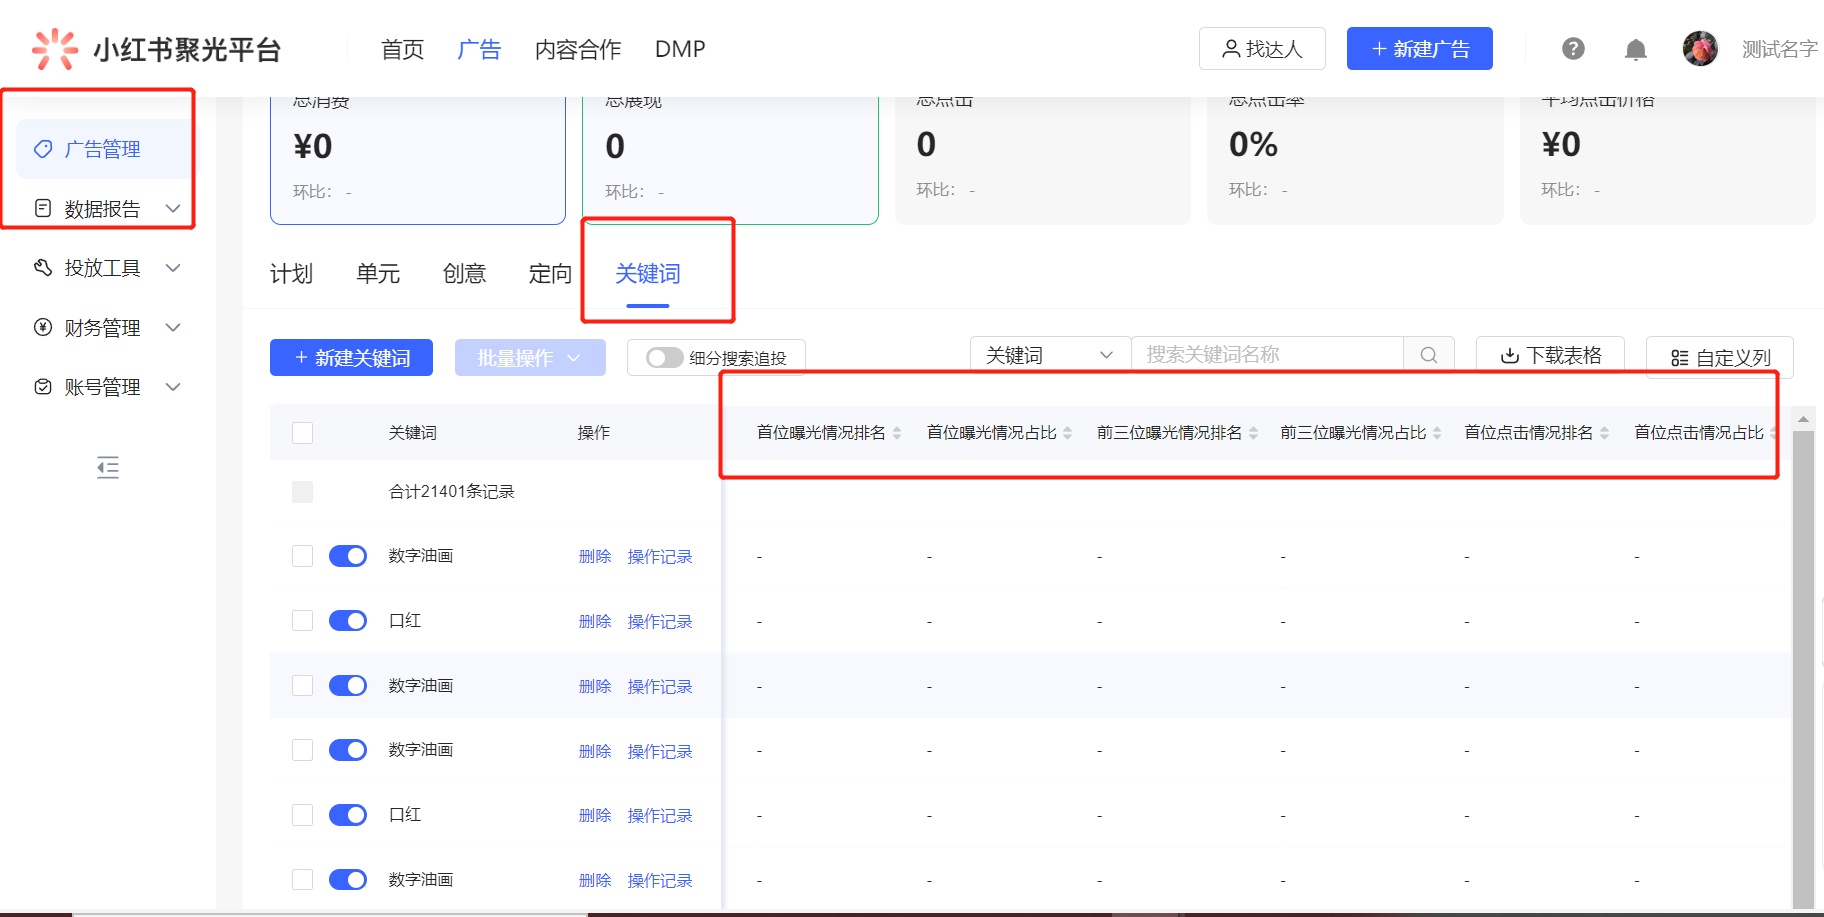1824x917 pixels.
Task: Switch to the 创意 tab
Action: tap(464, 274)
